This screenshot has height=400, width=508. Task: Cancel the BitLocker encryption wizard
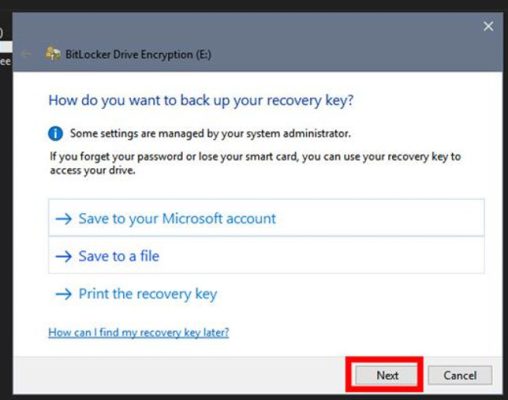point(460,375)
